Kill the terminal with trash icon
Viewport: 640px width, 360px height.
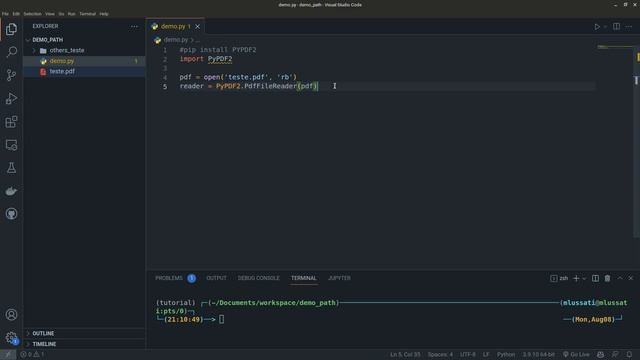pos(607,278)
